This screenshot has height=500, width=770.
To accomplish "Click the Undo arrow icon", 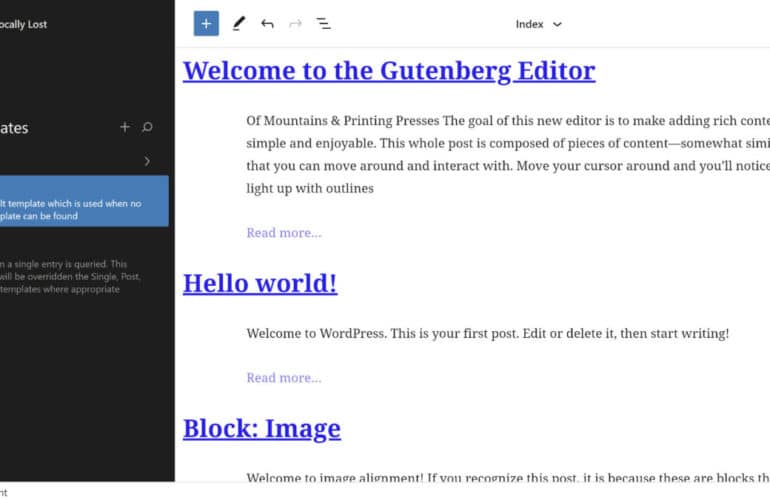I will coord(267,24).
